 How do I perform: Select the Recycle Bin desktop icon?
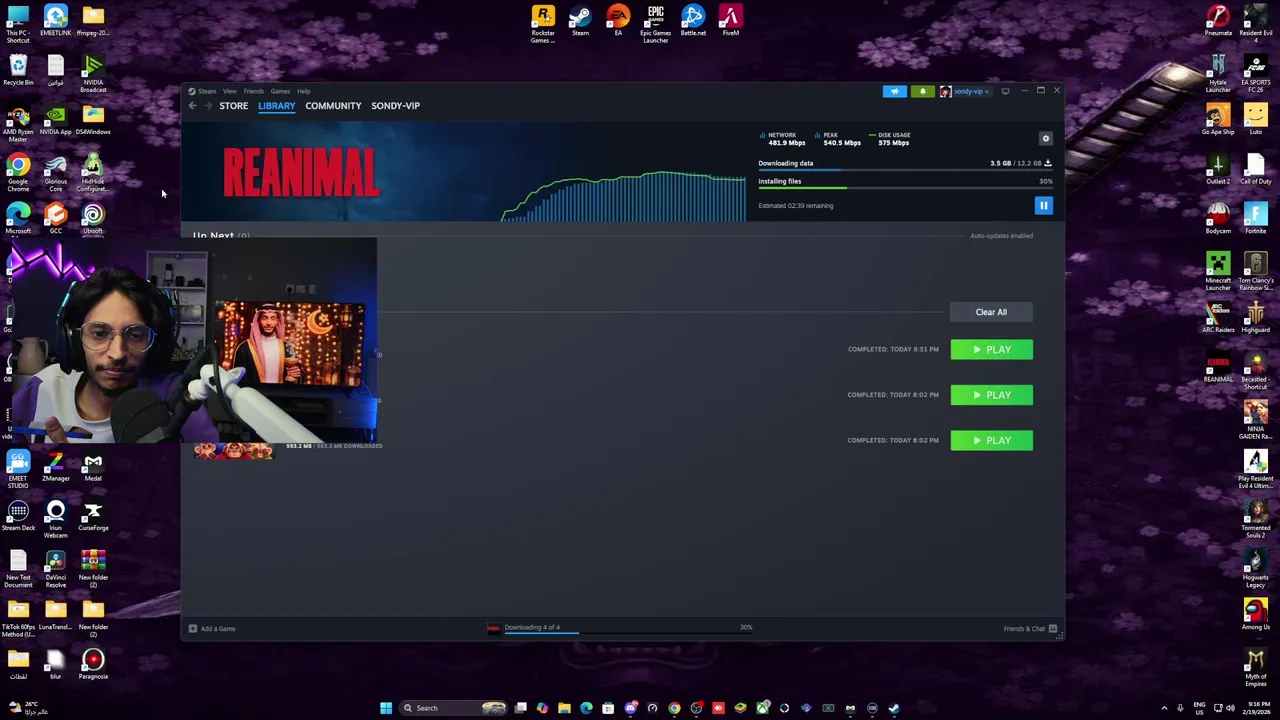[18, 70]
